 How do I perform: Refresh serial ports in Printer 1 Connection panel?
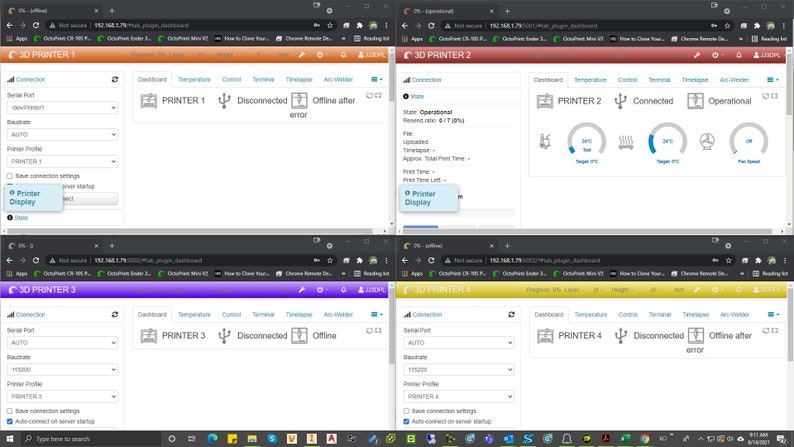click(115, 79)
